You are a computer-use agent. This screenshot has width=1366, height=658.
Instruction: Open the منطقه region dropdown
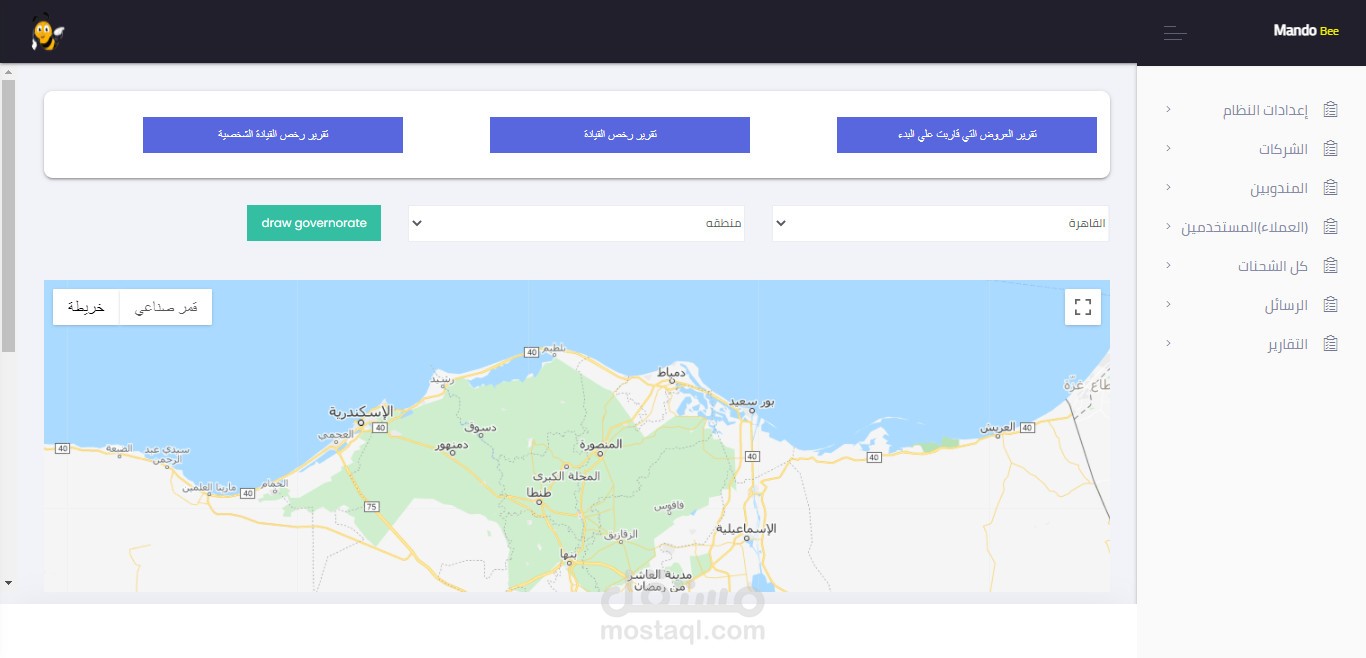click(576, 223)
